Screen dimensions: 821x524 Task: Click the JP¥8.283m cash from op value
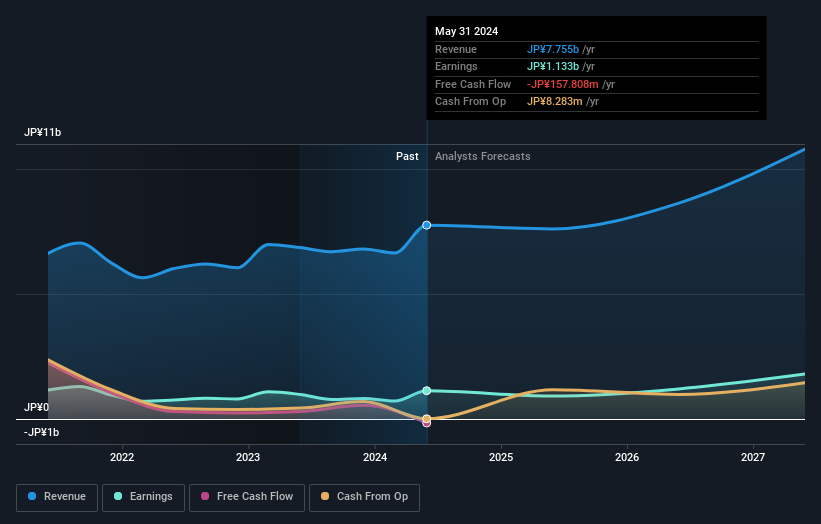554,102
